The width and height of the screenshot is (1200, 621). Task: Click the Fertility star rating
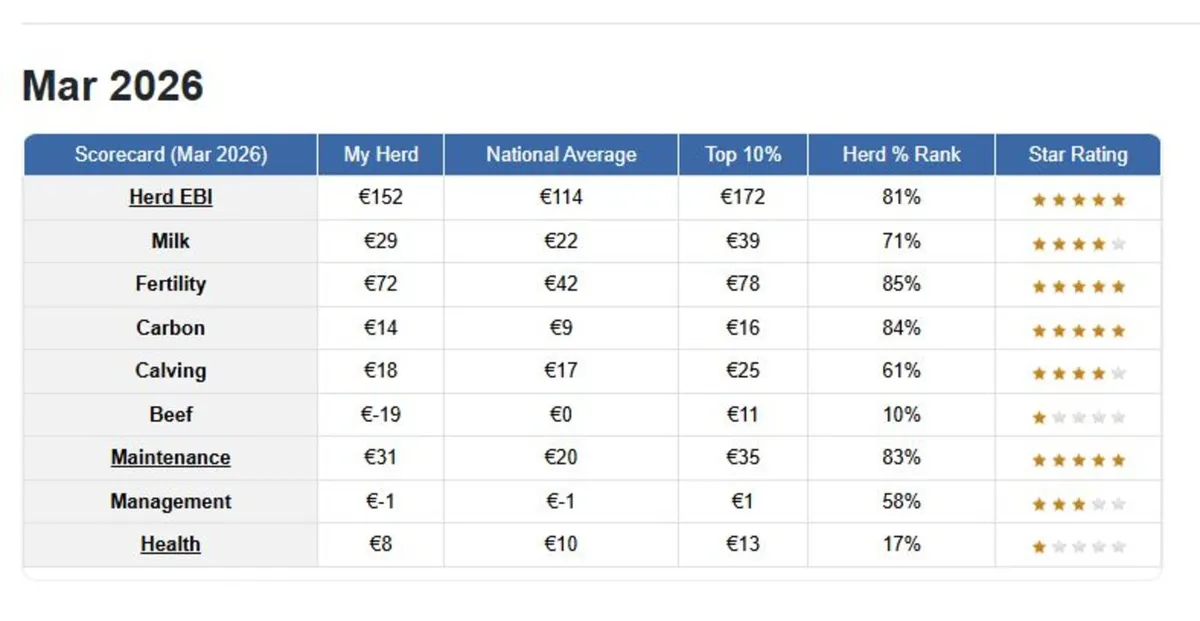click(1078, 287)
